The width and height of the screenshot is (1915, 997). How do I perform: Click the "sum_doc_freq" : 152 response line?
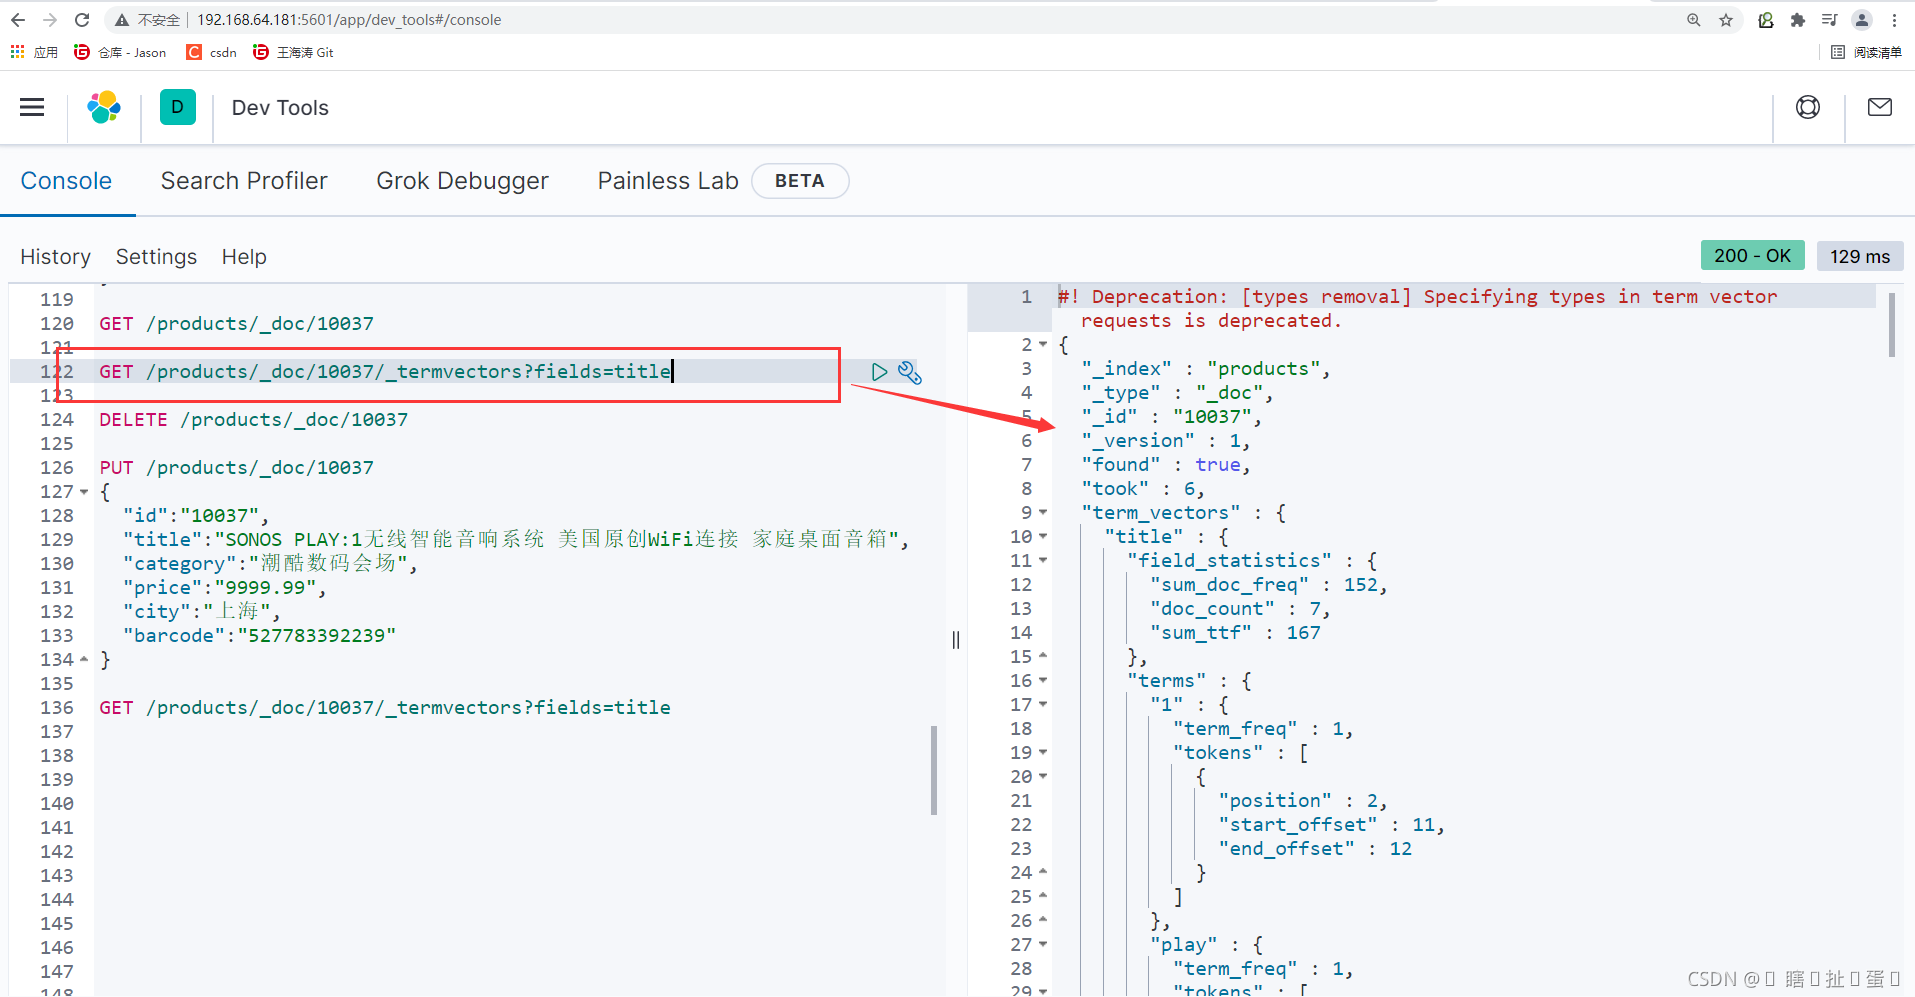click(1268, 585)
